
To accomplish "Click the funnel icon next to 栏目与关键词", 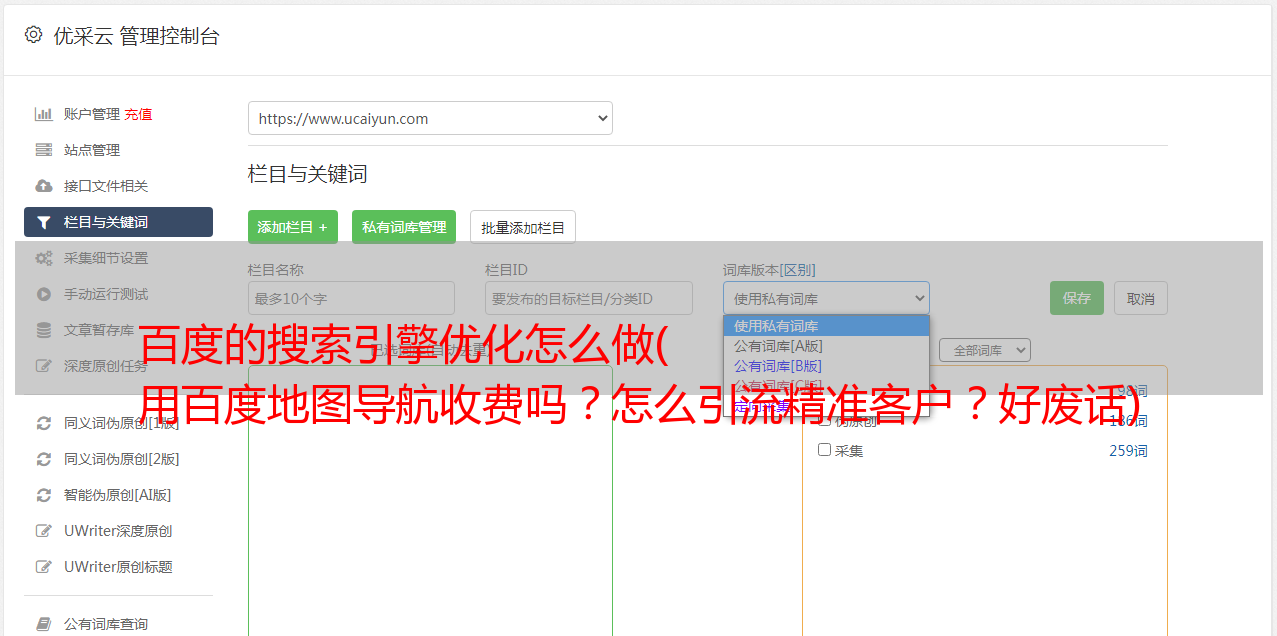I will [43, 222].
